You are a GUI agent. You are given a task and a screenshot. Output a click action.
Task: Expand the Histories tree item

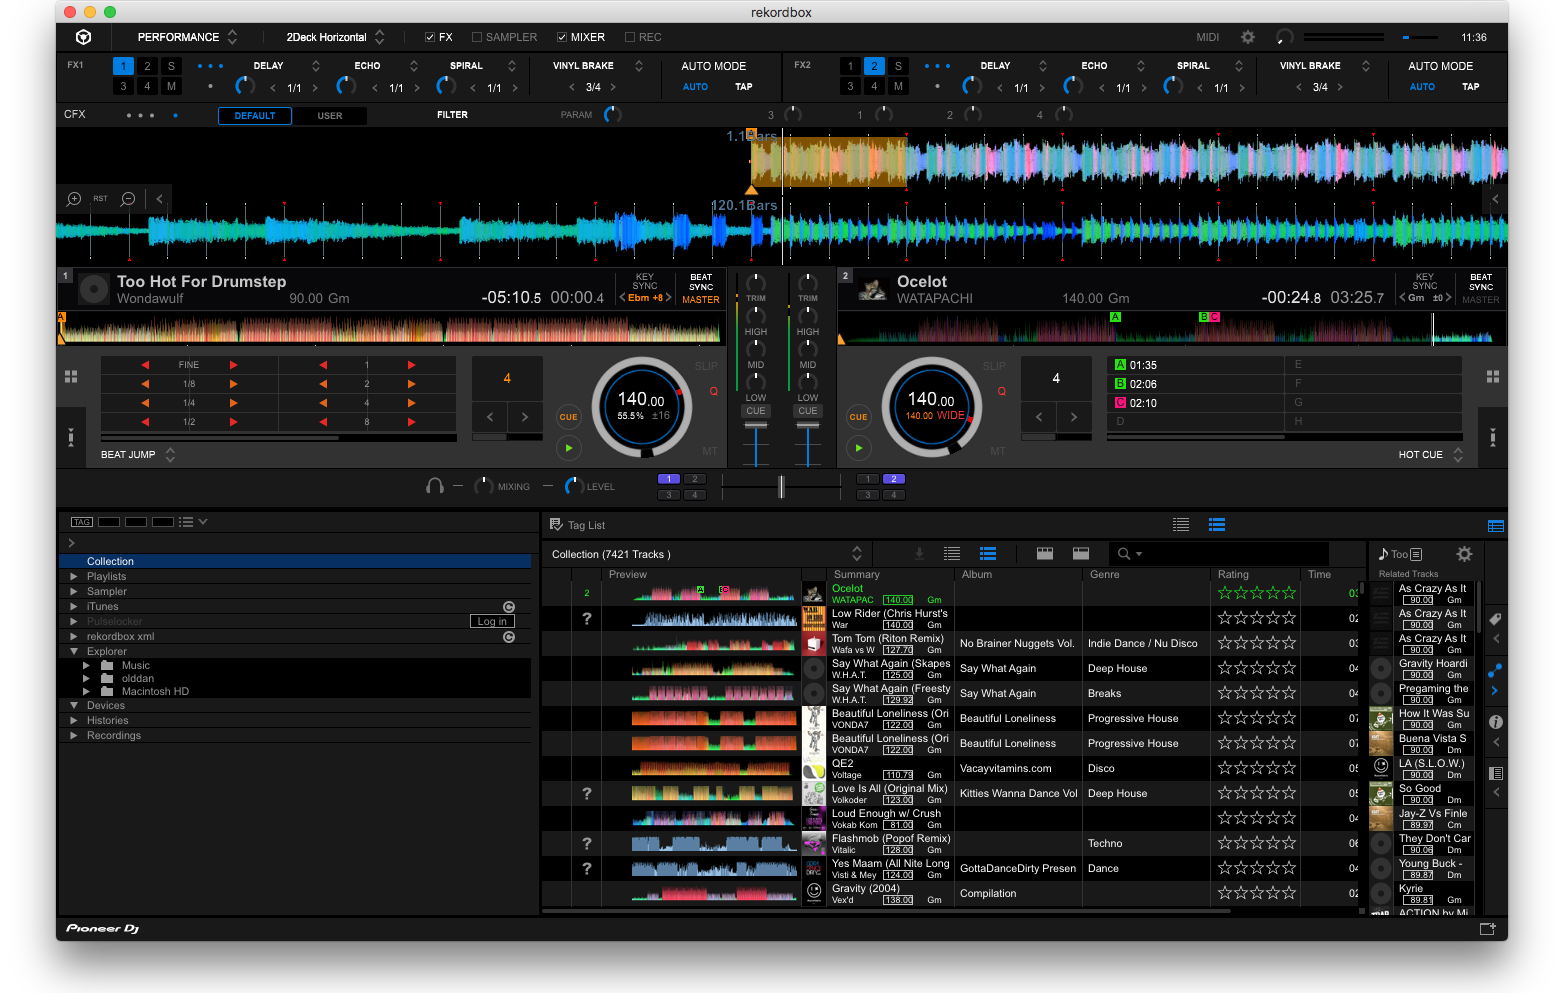[74, 721]
